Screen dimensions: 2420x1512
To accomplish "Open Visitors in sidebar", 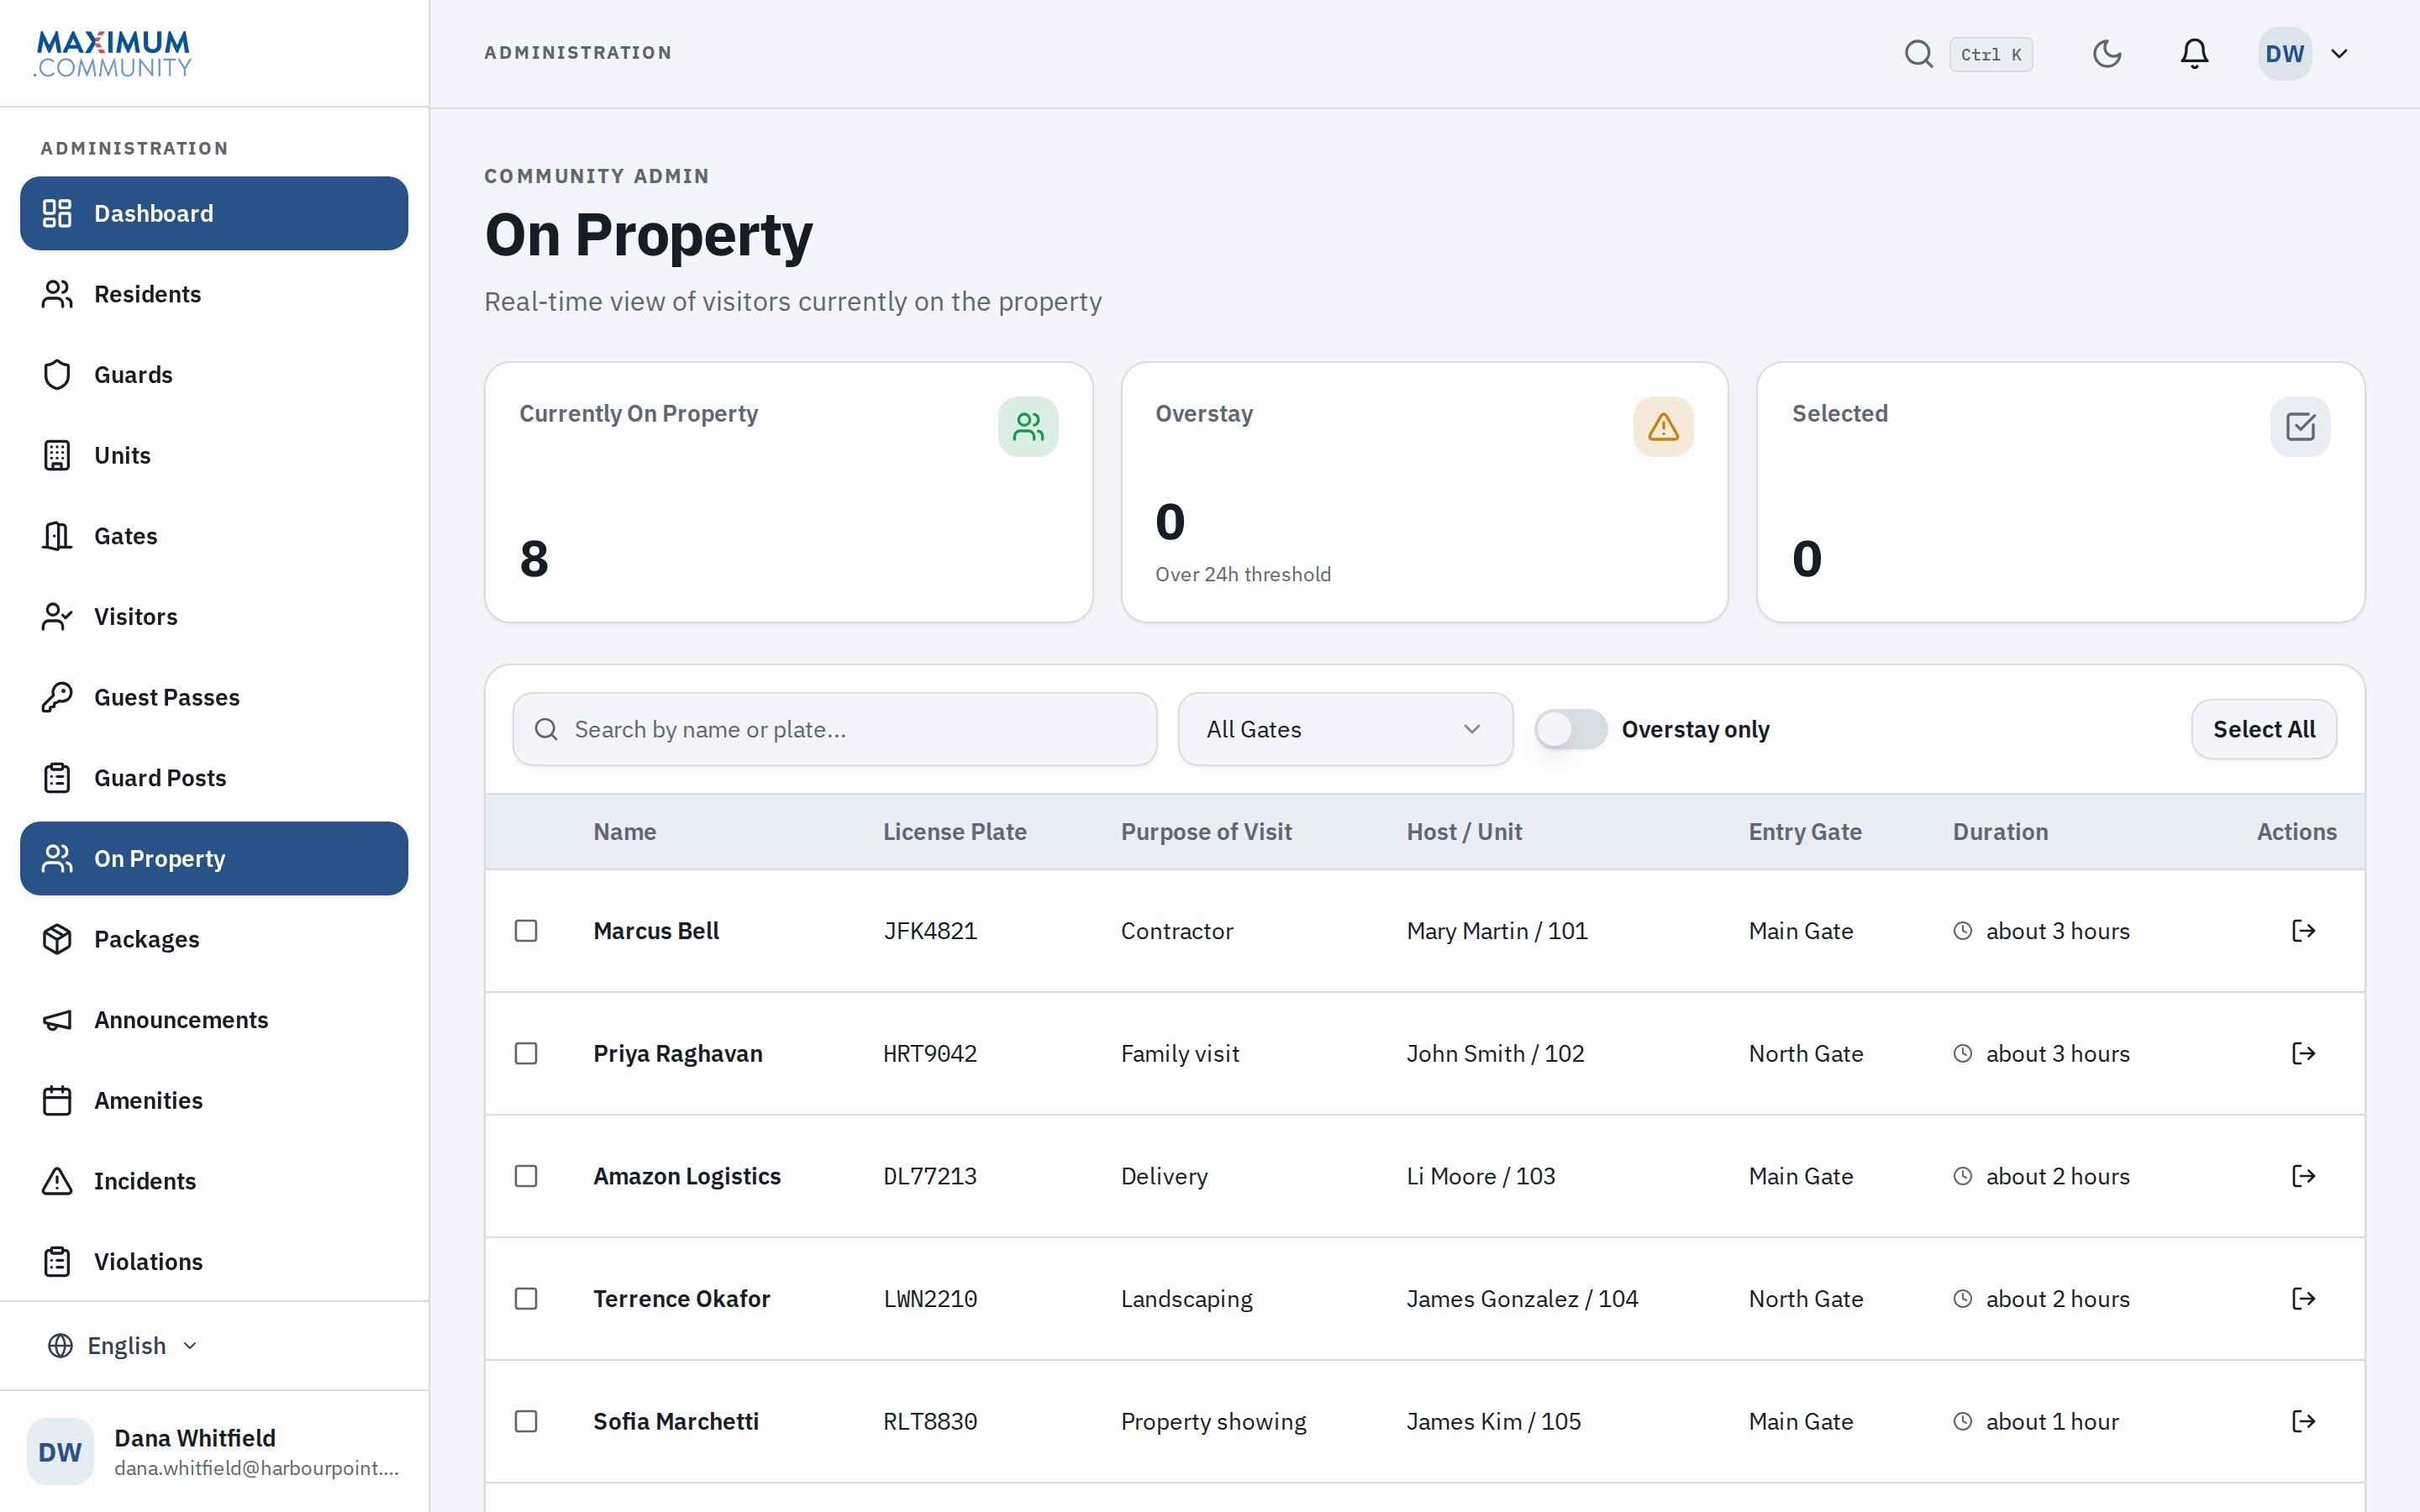I will [214, 617].
